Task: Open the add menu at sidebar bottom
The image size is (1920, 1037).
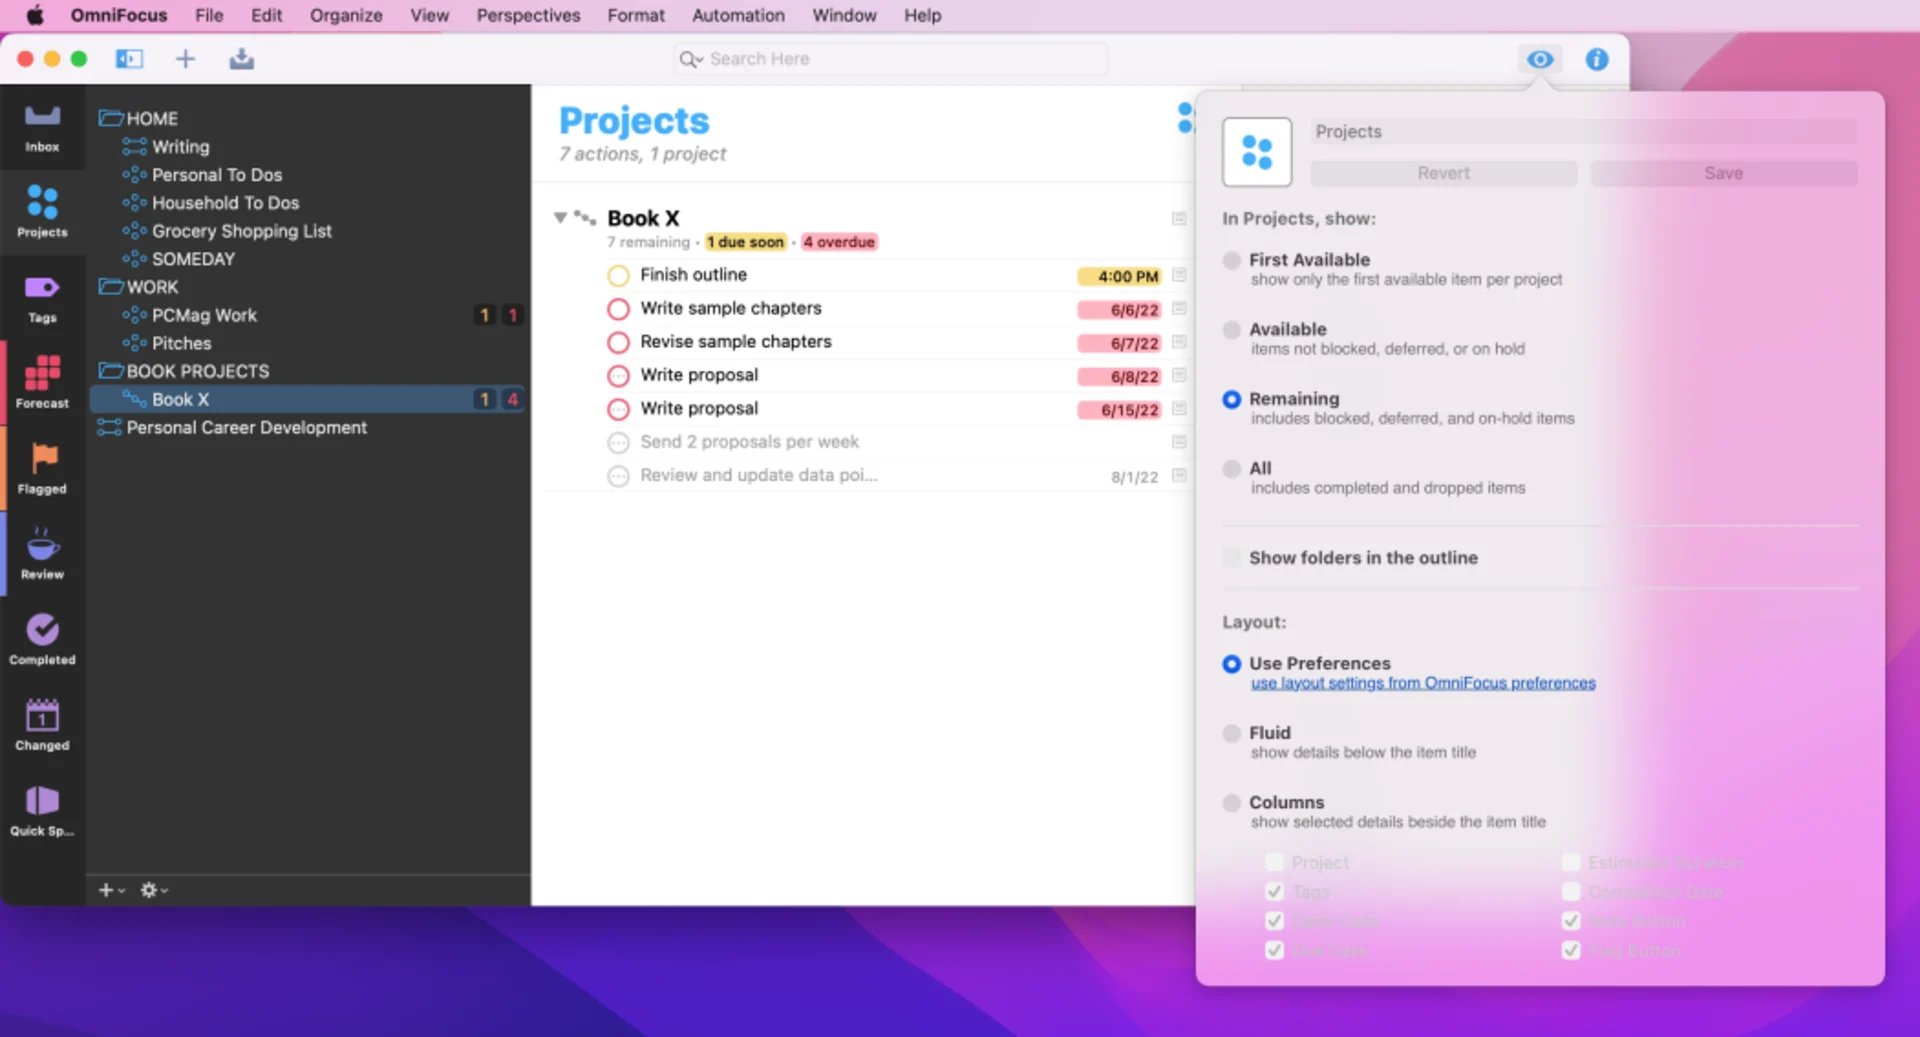Action: 109,889
